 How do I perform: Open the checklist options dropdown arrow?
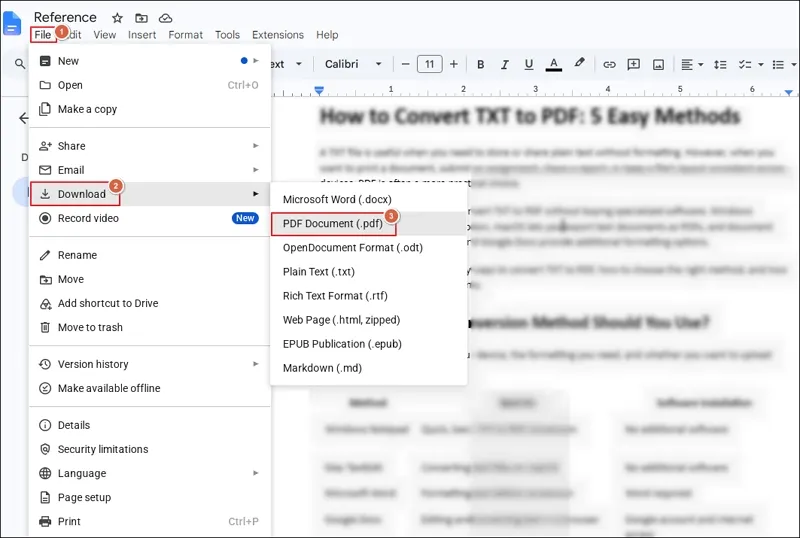[x=761, y=64]
